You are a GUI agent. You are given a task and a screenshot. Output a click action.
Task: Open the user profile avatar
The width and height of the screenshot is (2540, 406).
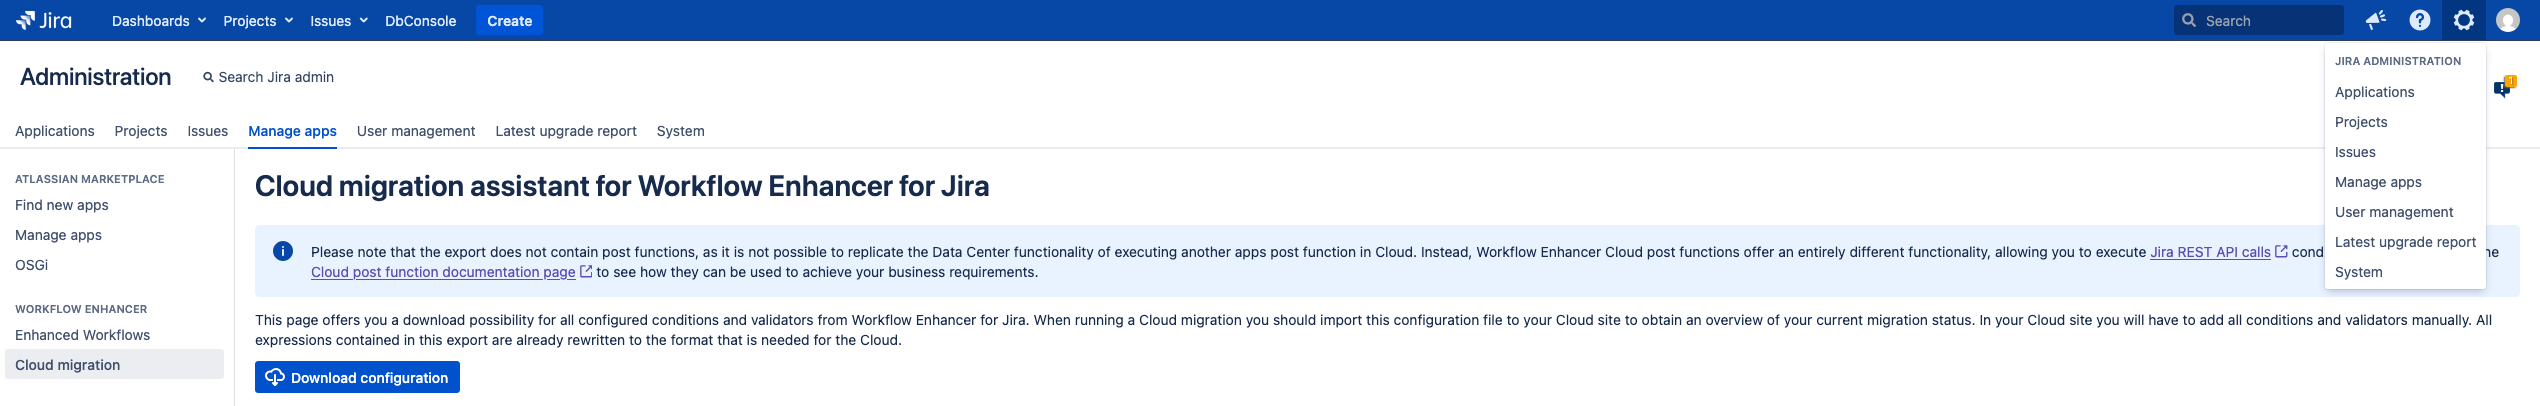2507,20
